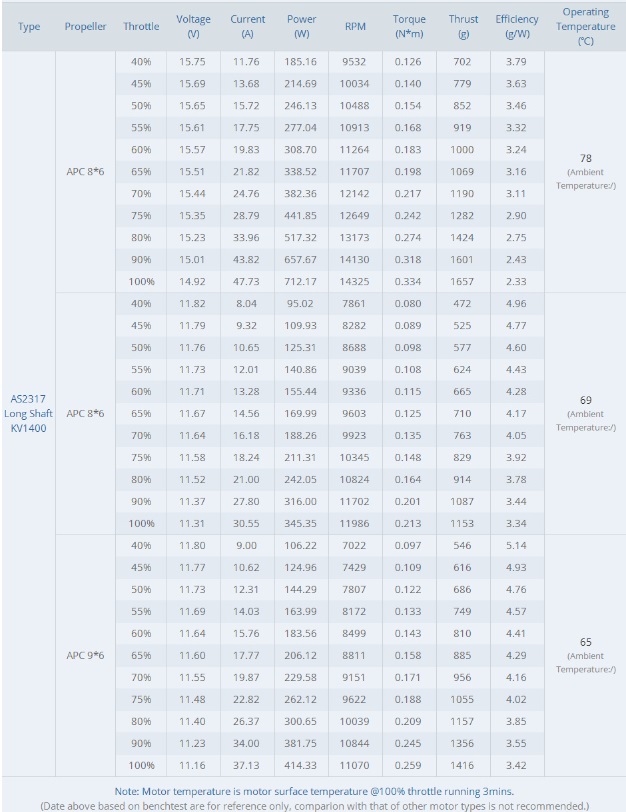Screen dimensions: 626x812
Task: Click the Torque (N*m) column header
Action: [409, 26]
